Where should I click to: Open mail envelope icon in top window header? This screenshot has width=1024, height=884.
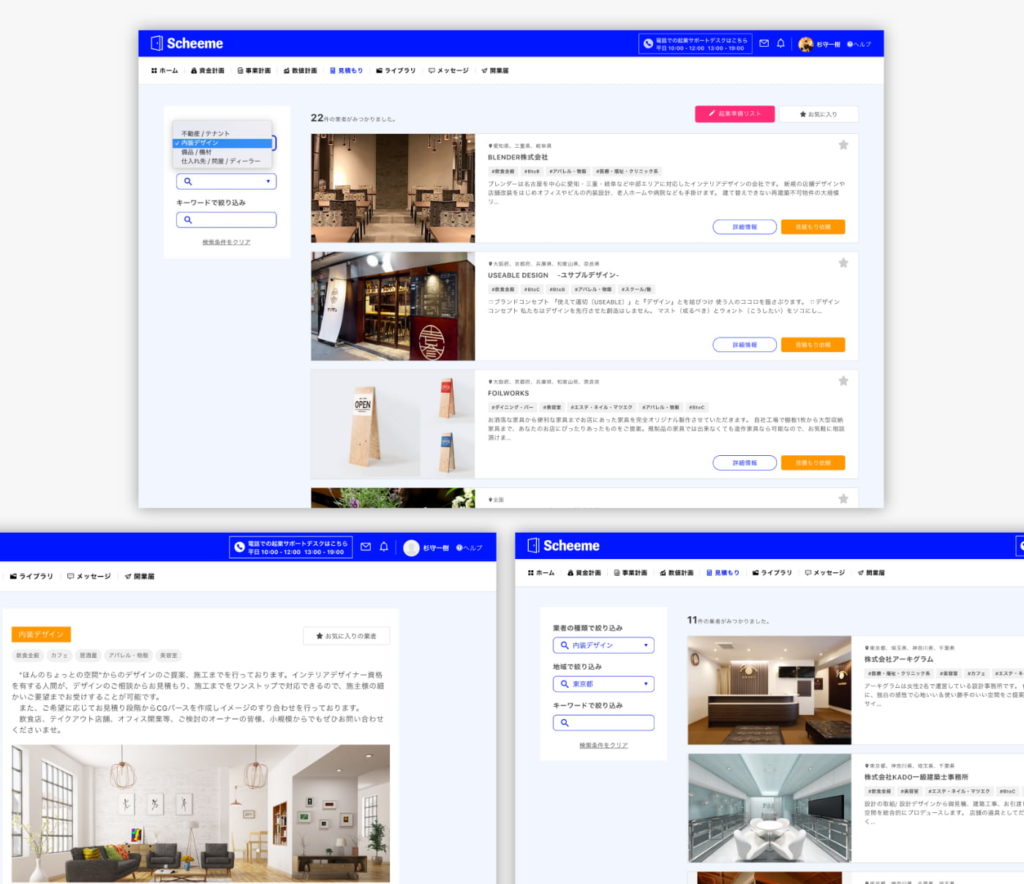[x=764, y=43]
